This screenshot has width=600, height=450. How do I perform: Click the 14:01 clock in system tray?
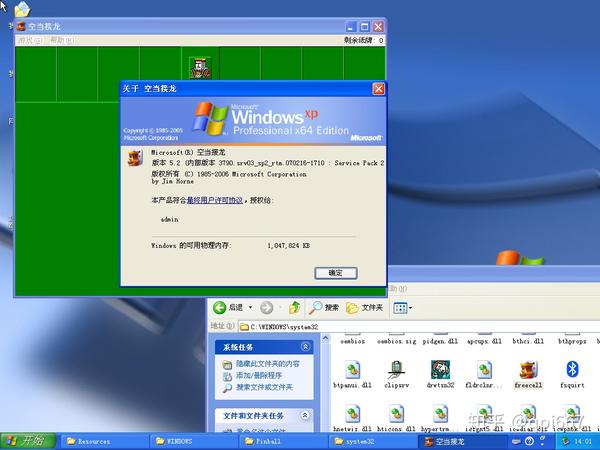click(x=581, y=442)
